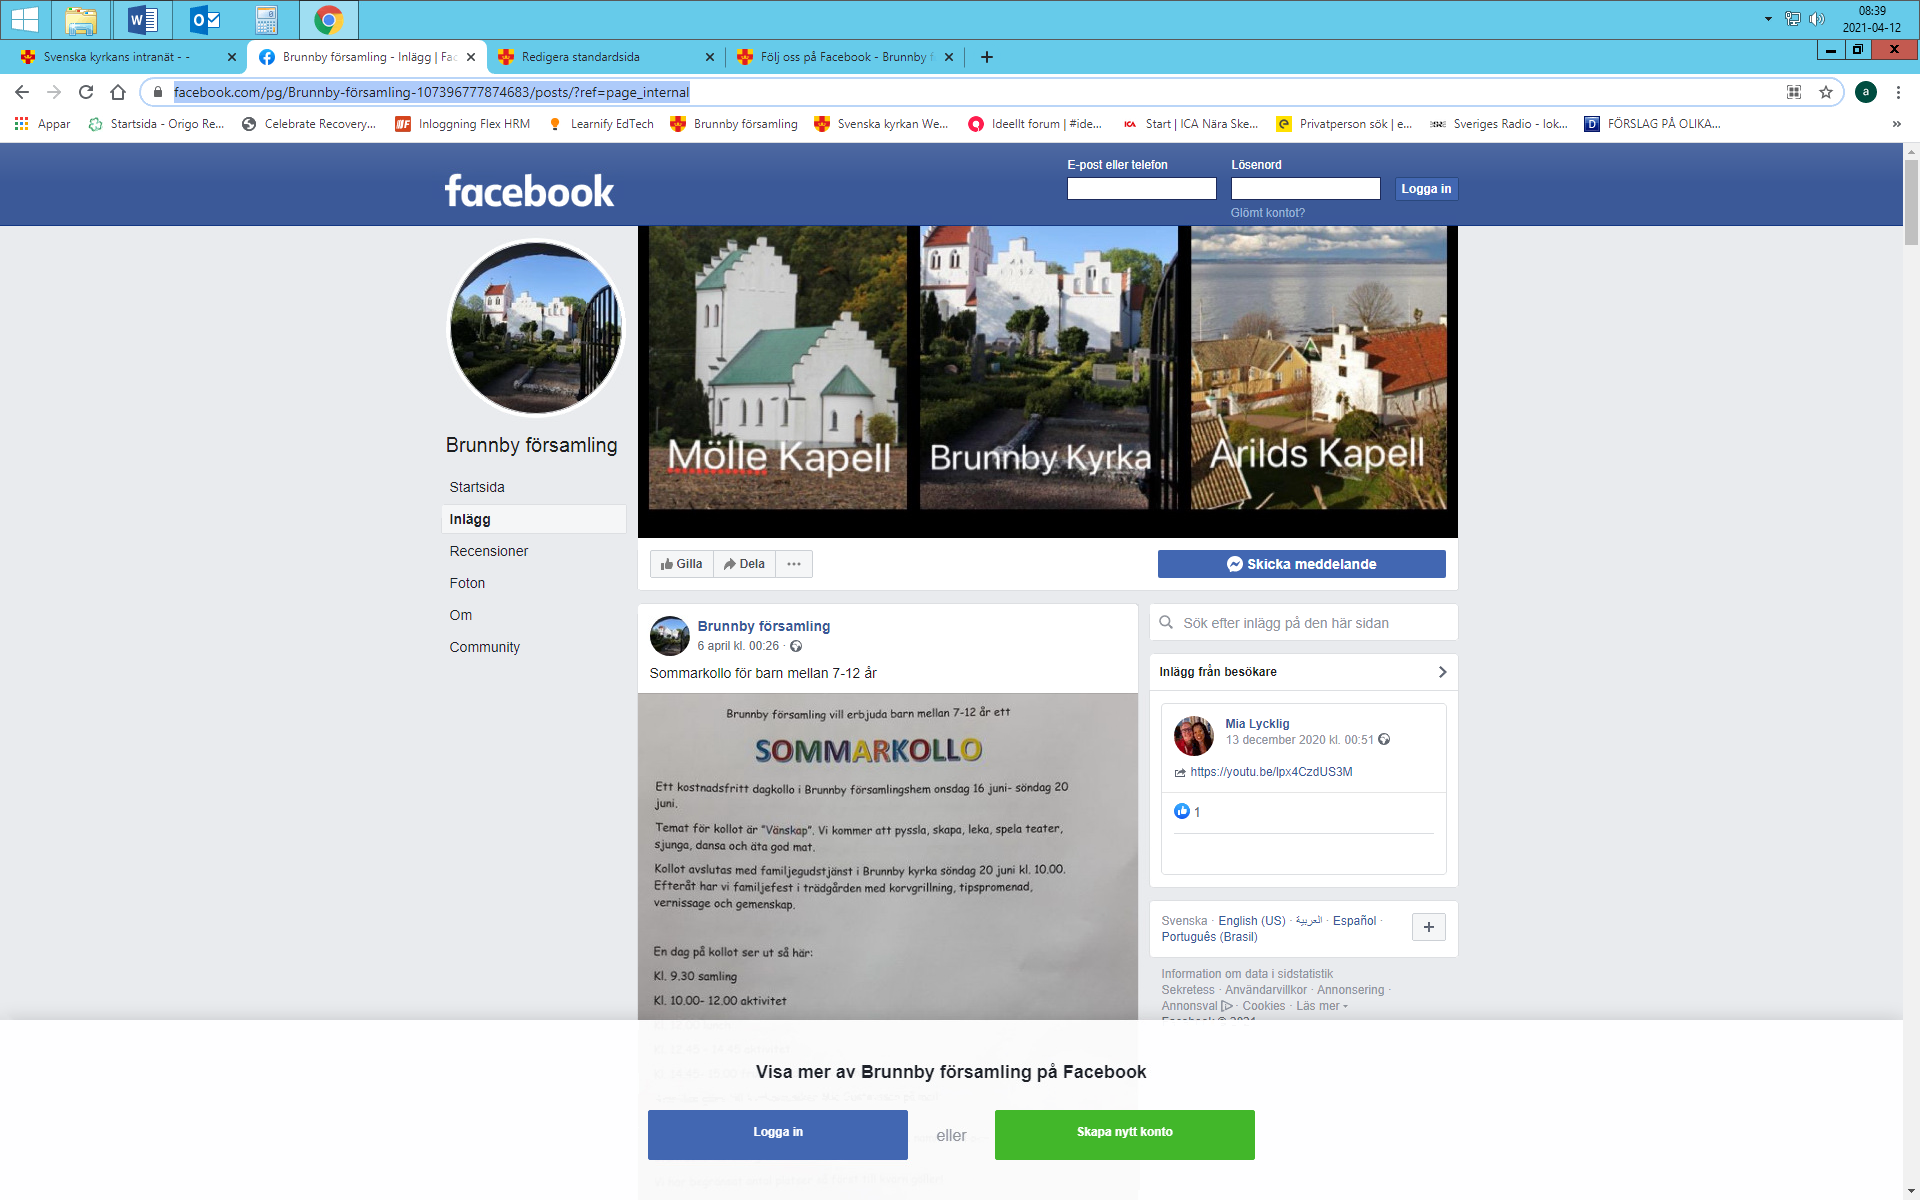Screen dimensions: 1920x1200
Task: Click the green Skapa nytt konto button
Action: (x=1124, y=1134)
